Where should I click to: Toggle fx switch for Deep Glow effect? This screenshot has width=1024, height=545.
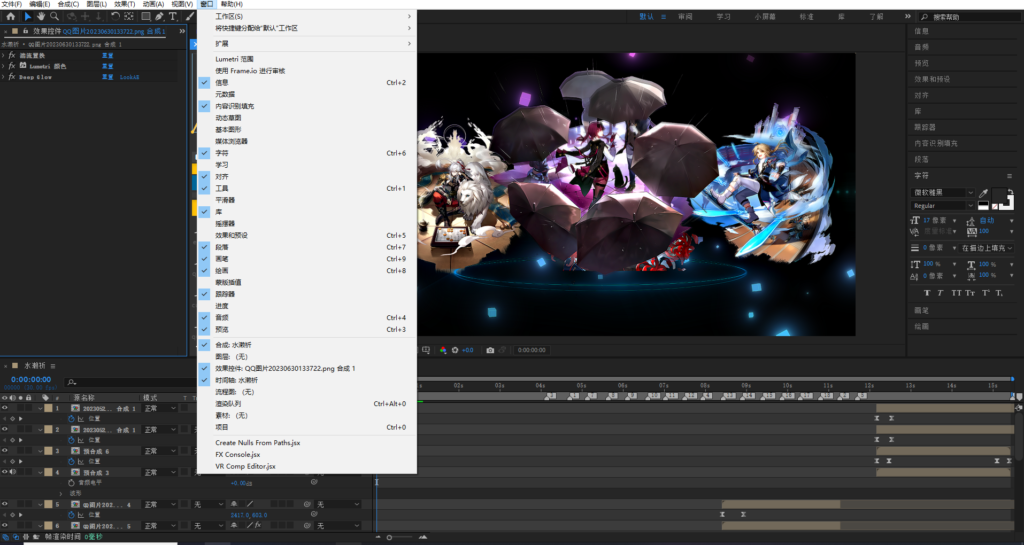pyautogui.click(x=12, y=76)
